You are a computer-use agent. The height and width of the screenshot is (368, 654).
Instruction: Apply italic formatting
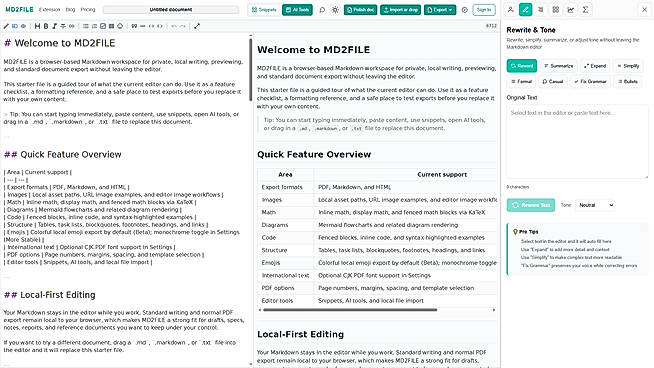coord(54,26)
